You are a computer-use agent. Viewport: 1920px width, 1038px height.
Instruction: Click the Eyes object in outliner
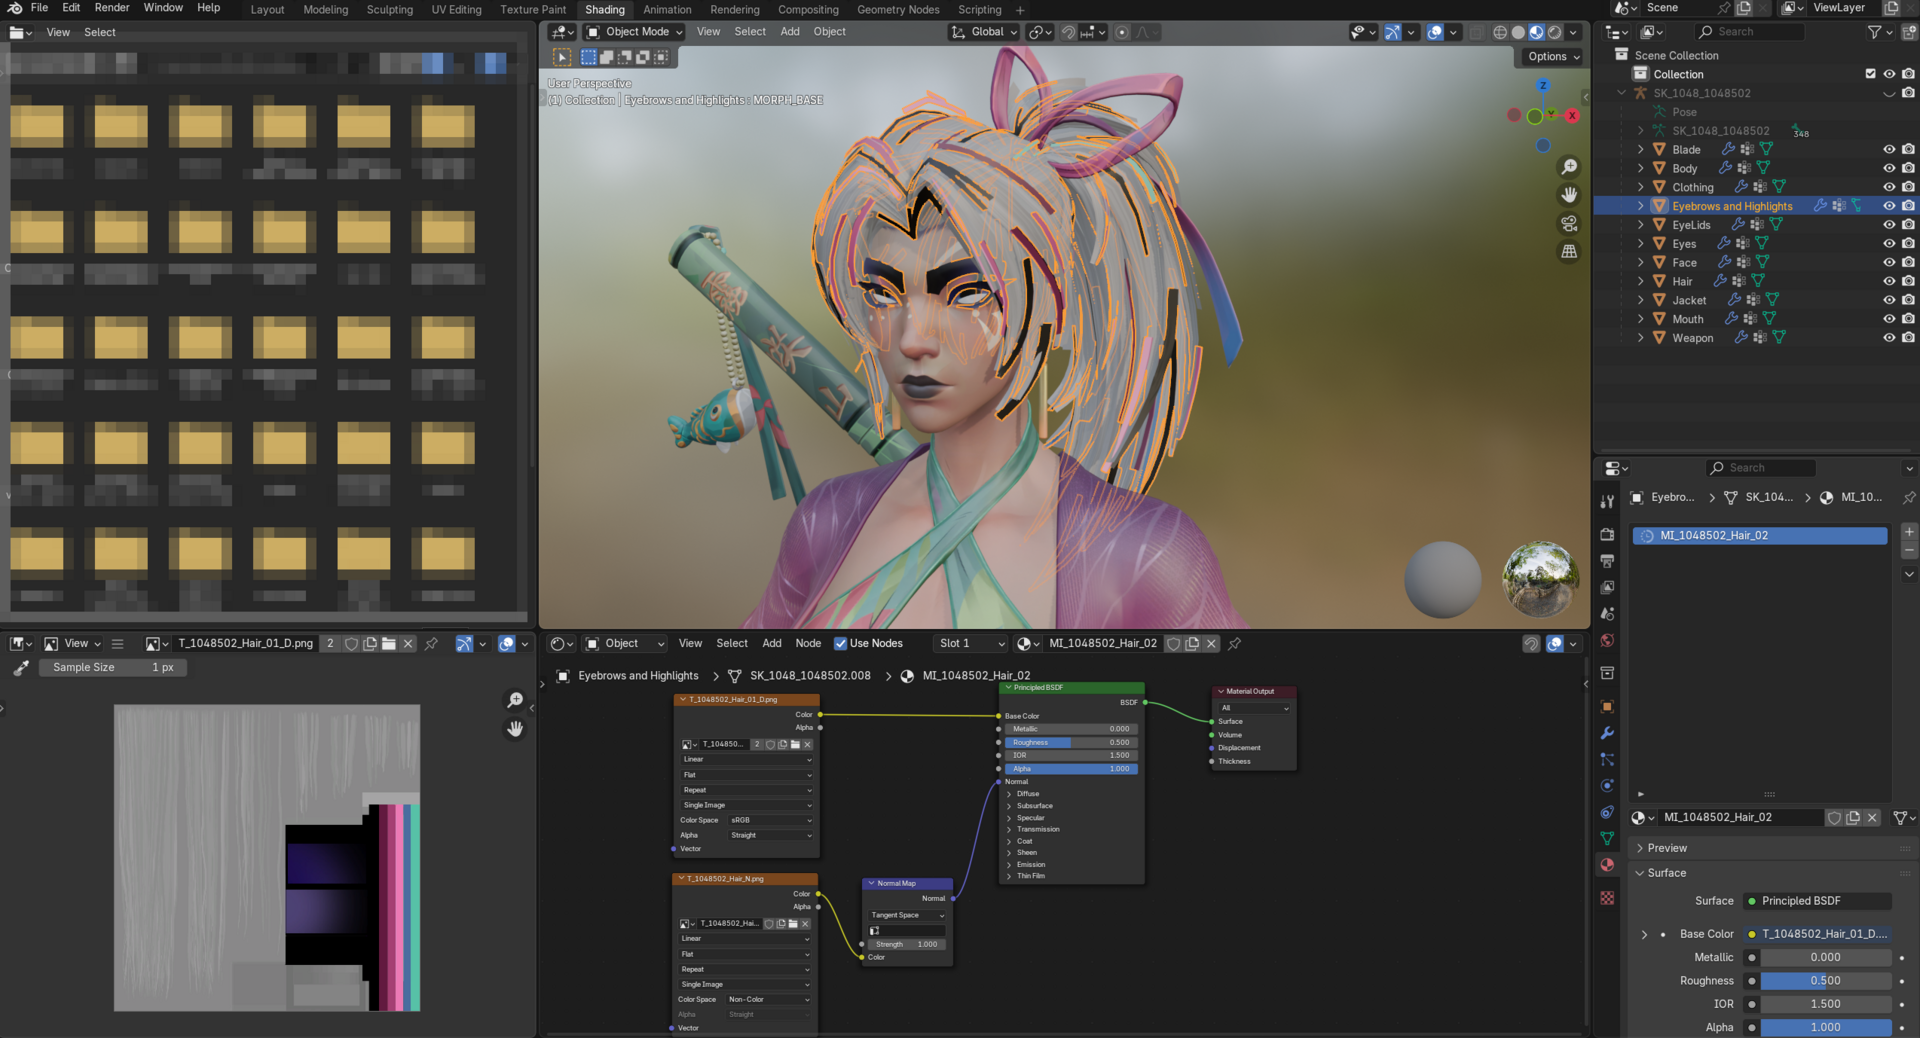pos(1684,244)
